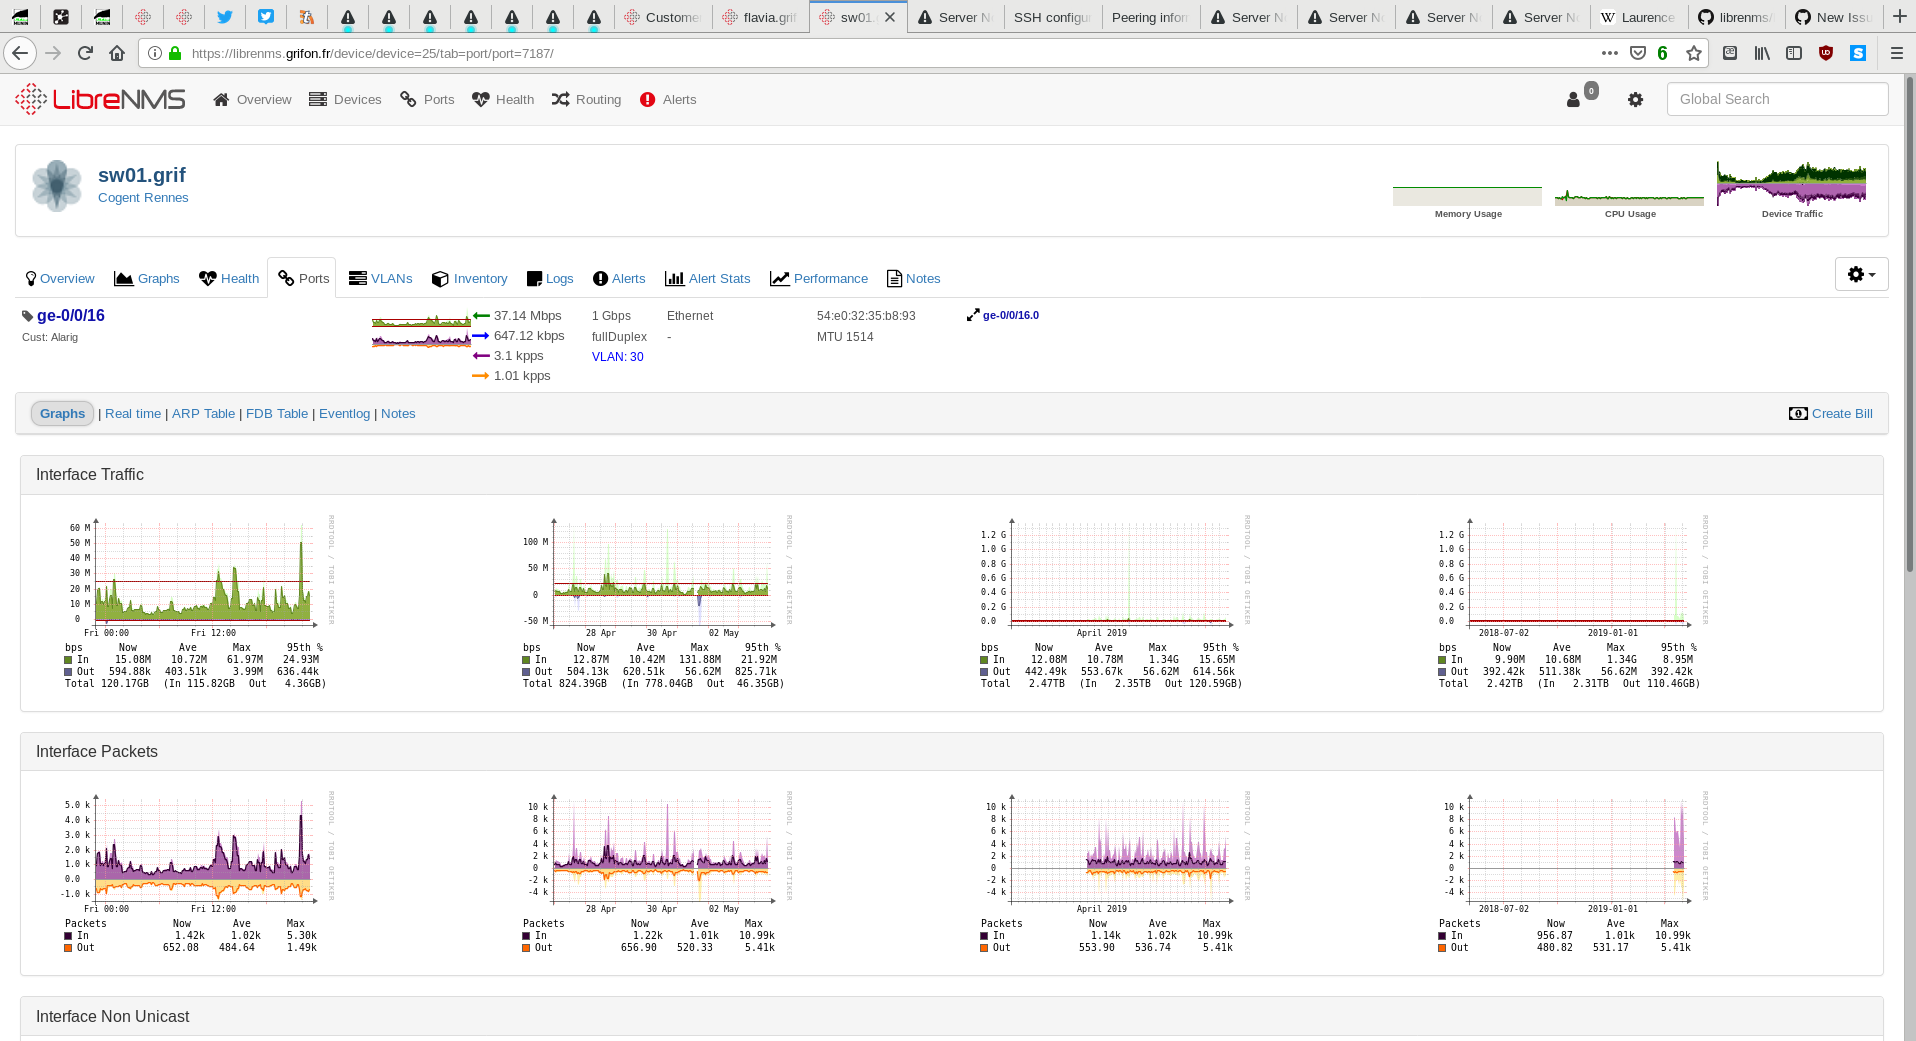Click the expand arrow beside ge-0/0/16.0
The image size is (1916, 1041).
[973, 314]
